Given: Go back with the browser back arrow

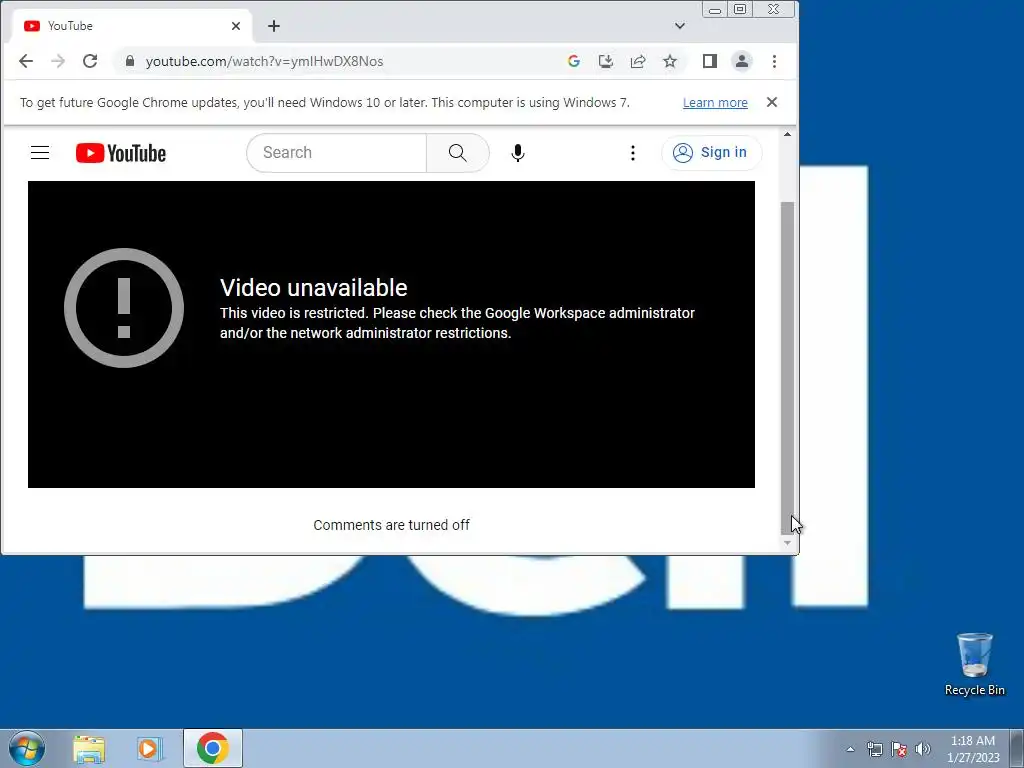Looking at the screenshot, I should click(25, 61).
